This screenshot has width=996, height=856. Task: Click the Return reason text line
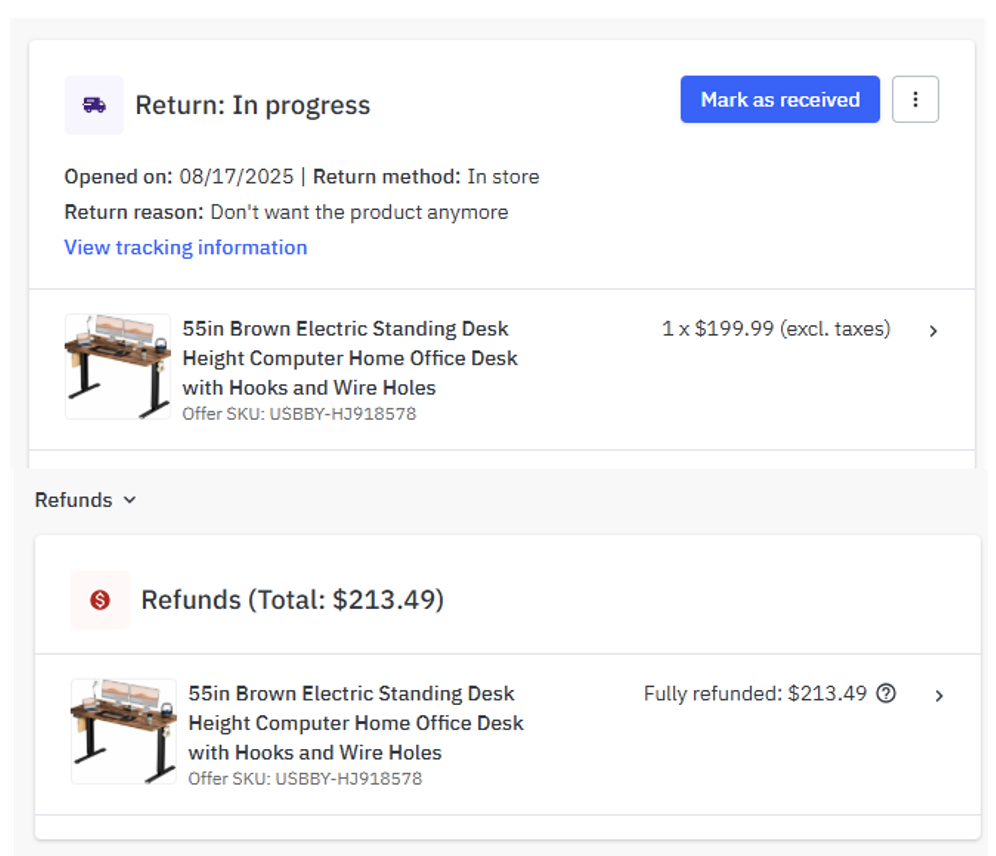coord(286,212)
